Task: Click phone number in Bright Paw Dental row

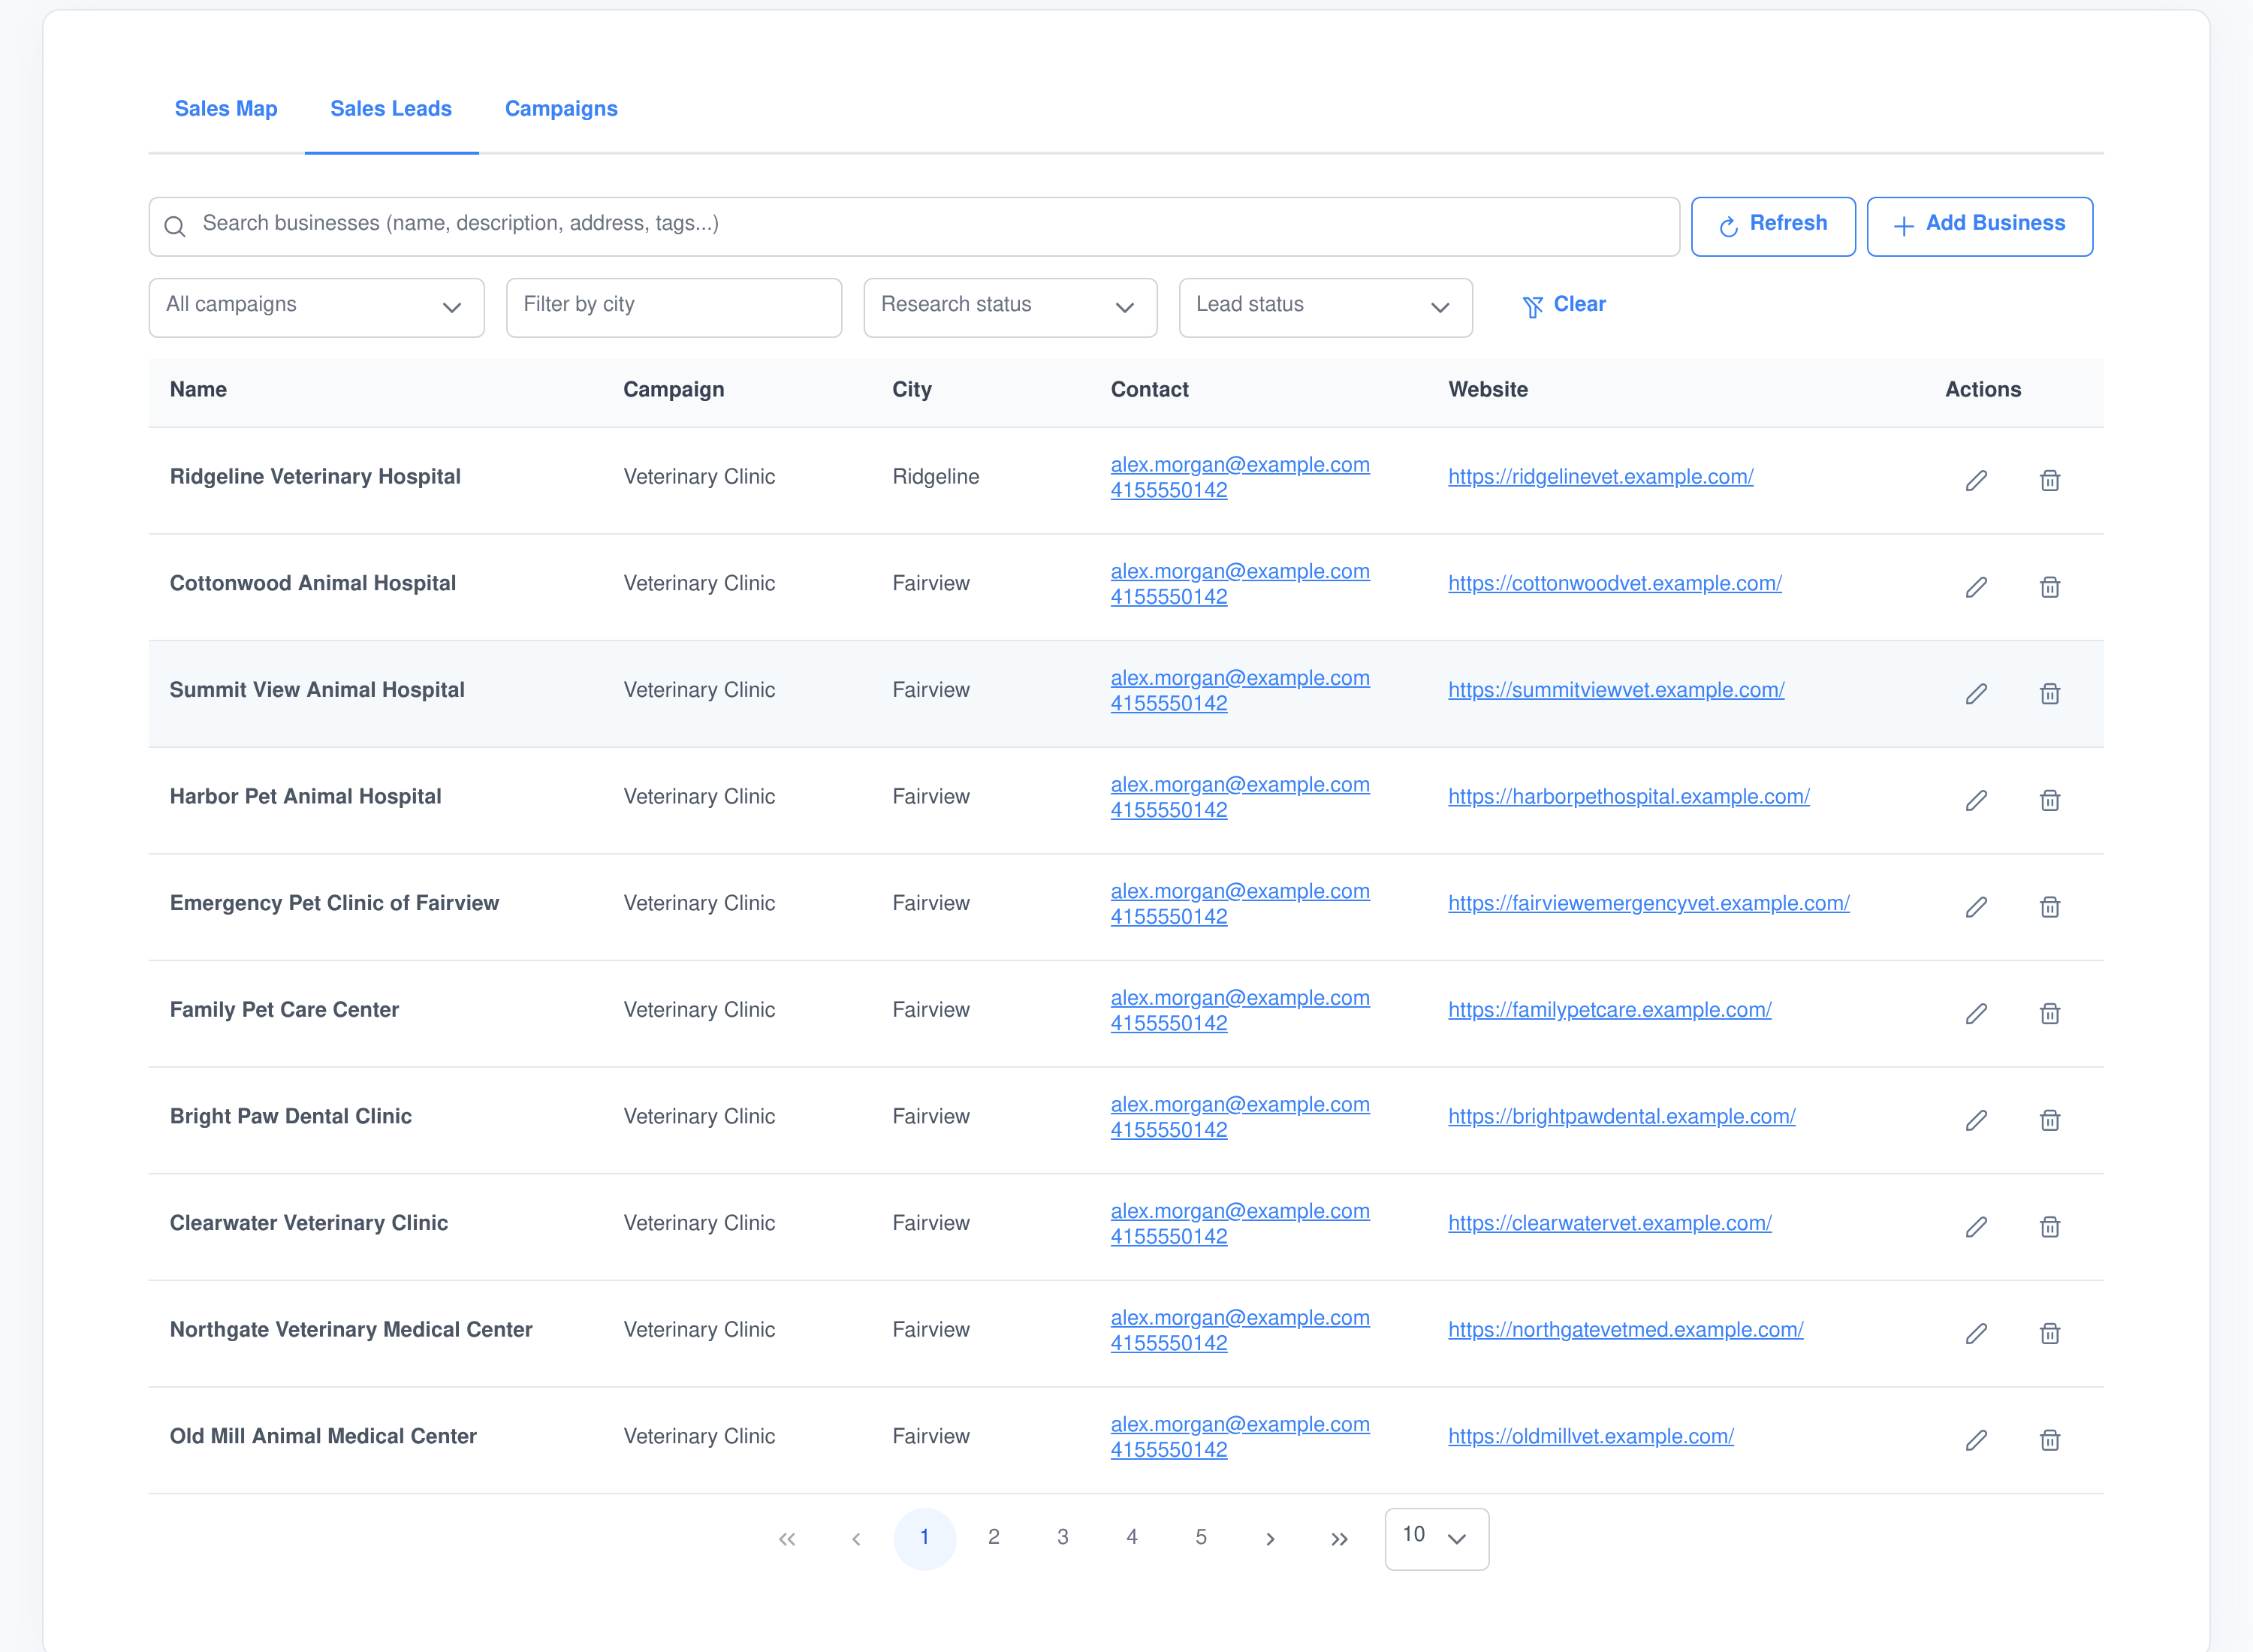Action: (1169, 1130)
